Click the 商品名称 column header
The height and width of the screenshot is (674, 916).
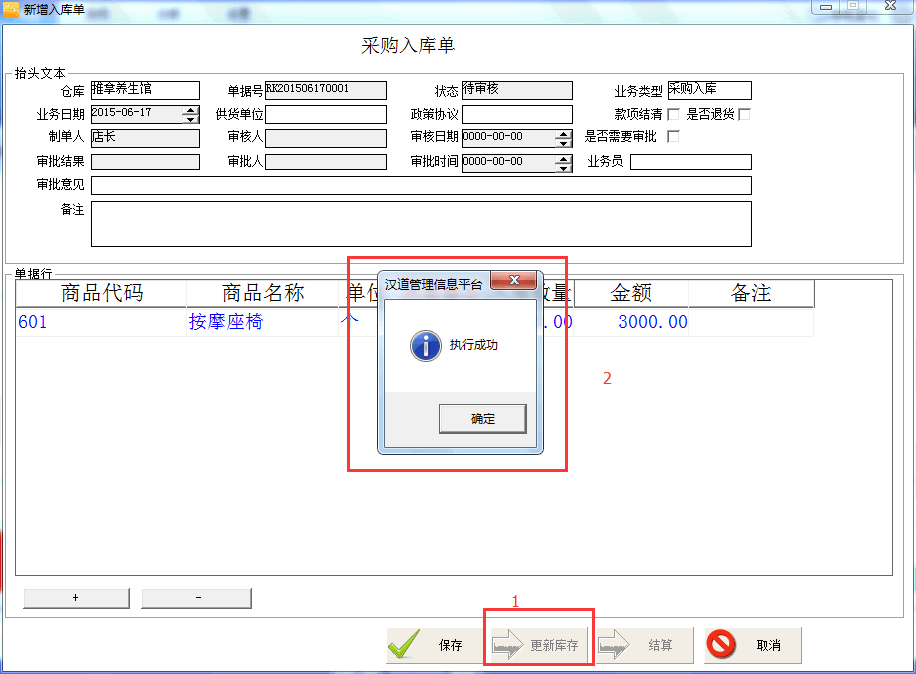(x=262, y=293)
